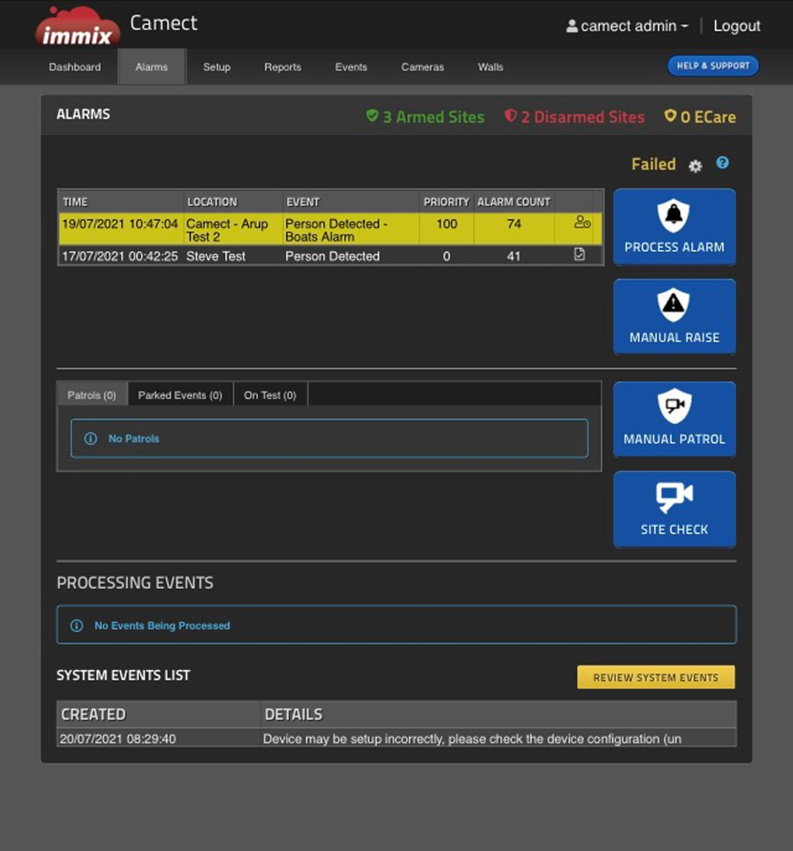The image size is (793, 851).
Task: Click alarm count value 74
Action: point(514,224)
